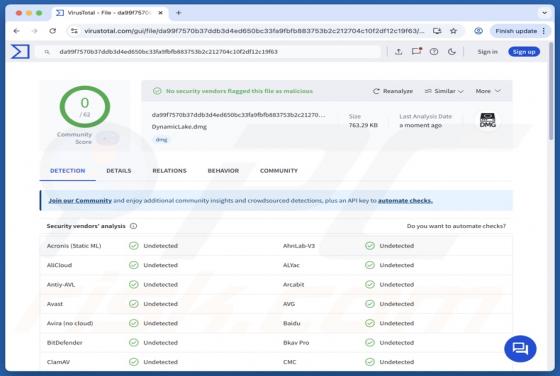Screen dimensions: 560x376
Task: Click the Join our Community link
Action: pyautogui.click(x=80, y=201)
